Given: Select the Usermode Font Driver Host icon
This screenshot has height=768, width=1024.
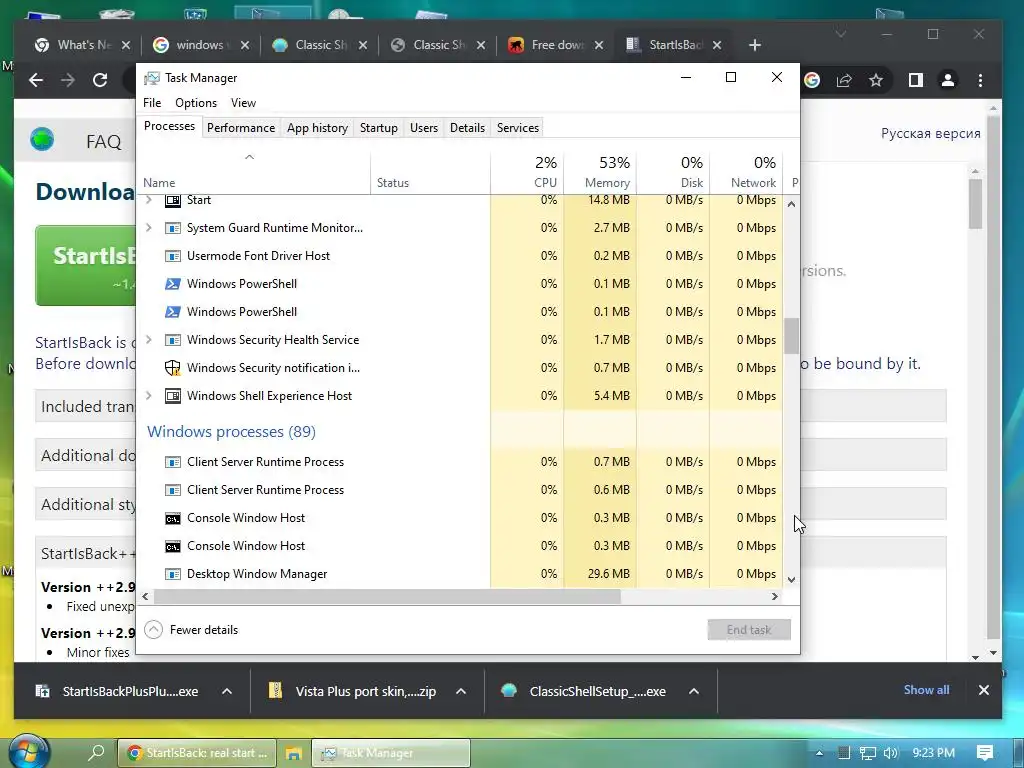Looking at the screenshot, I should (172, 256).
